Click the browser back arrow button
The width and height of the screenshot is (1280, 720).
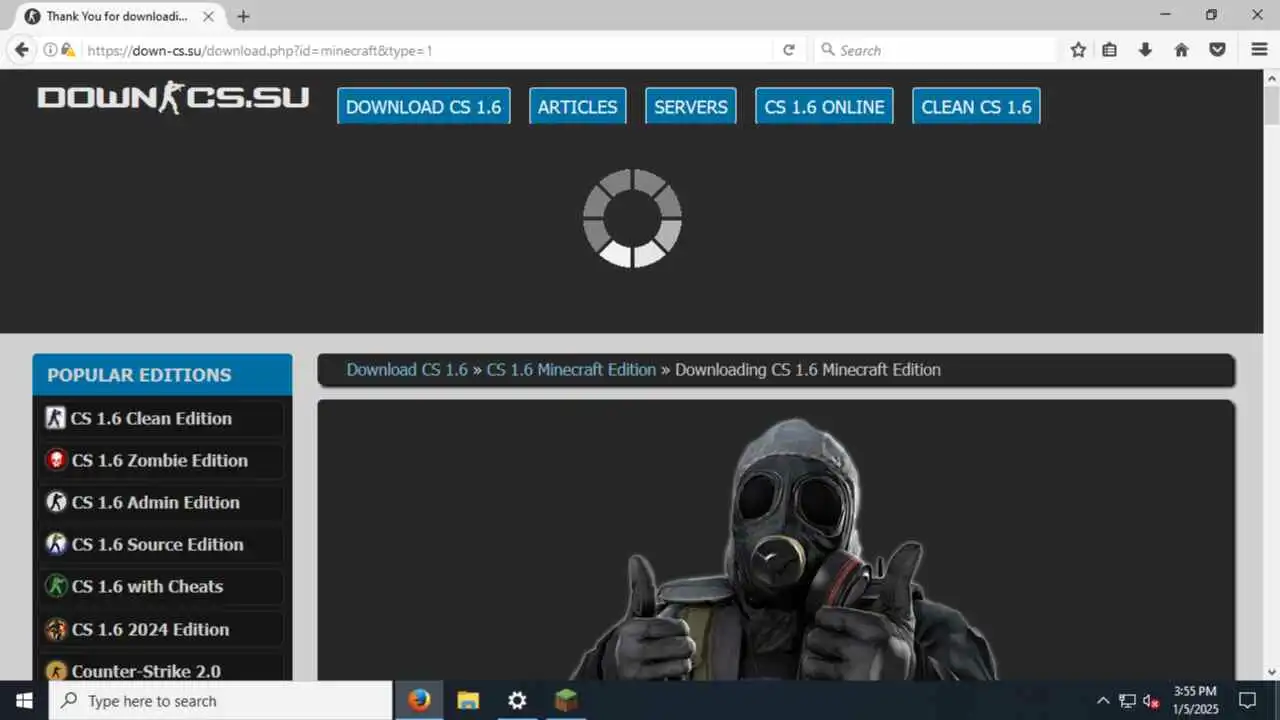[21, 50]
